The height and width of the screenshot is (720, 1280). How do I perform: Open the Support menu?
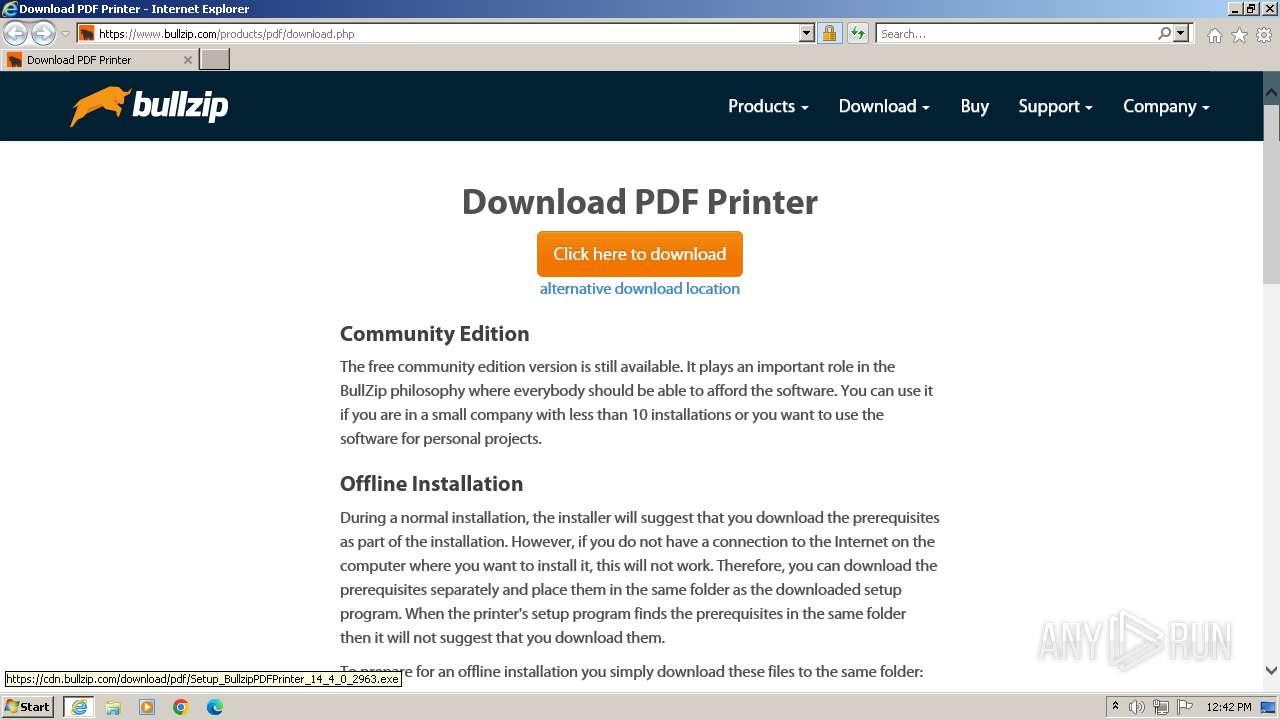(x=1055, y=106)
